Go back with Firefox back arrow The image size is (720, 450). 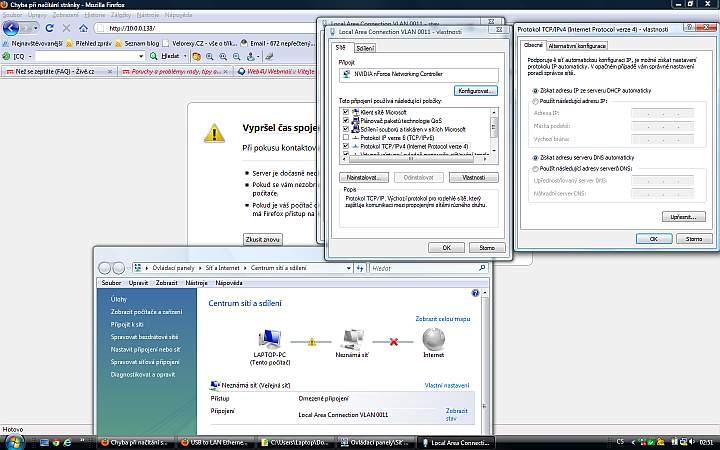pyautogui.click(x=10, y=28)
